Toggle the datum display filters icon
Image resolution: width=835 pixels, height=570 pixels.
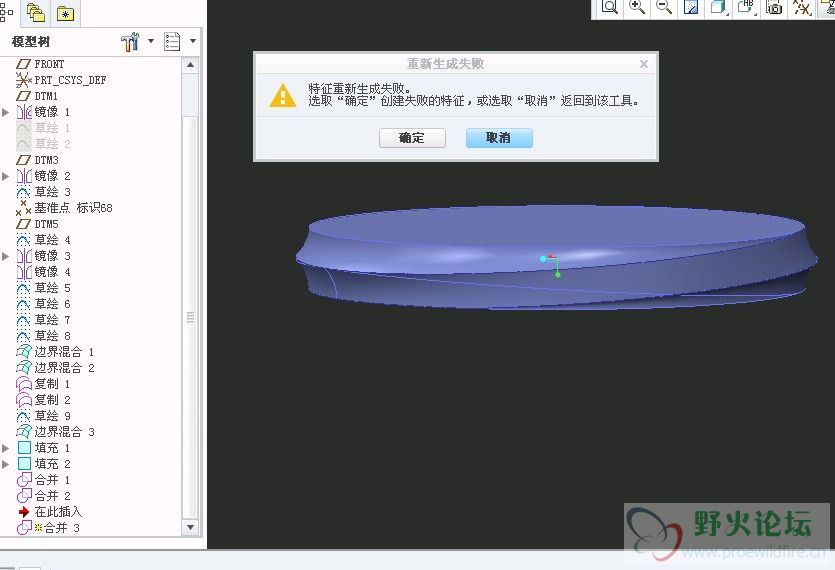coord(801,7)
